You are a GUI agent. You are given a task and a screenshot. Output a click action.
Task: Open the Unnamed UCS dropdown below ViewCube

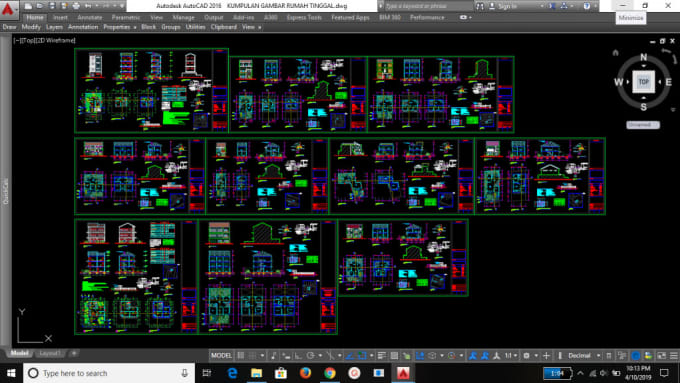click(643, 125)
